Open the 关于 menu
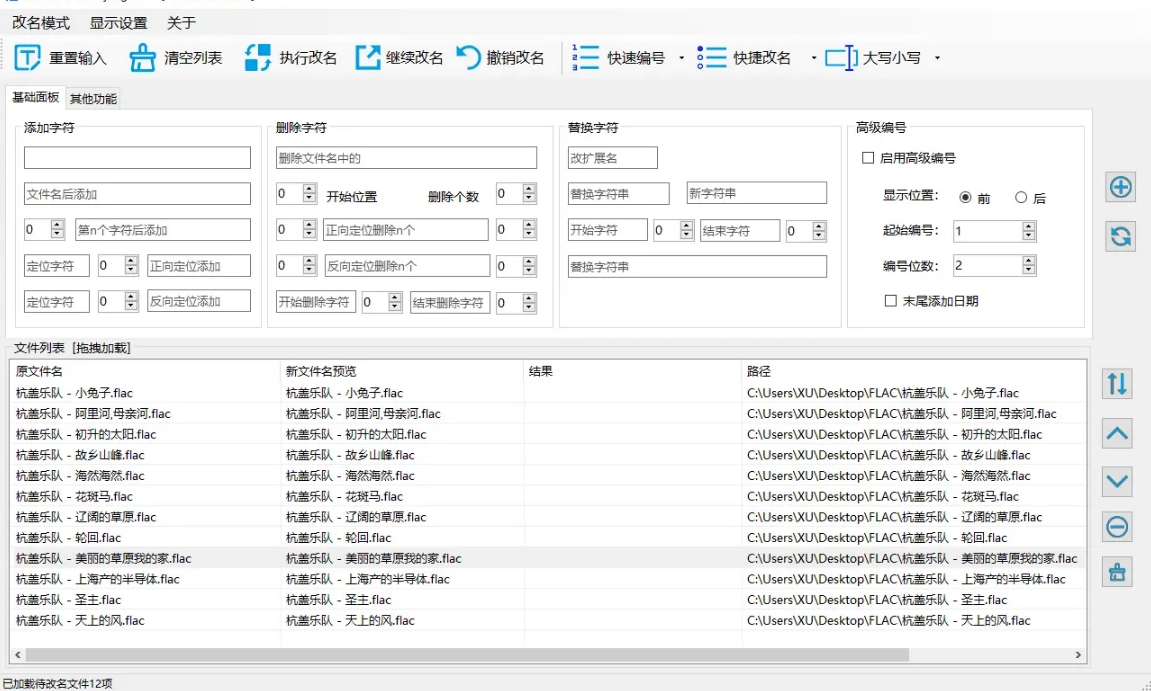This screenshot has width=1151, height=691. [181, 23]
